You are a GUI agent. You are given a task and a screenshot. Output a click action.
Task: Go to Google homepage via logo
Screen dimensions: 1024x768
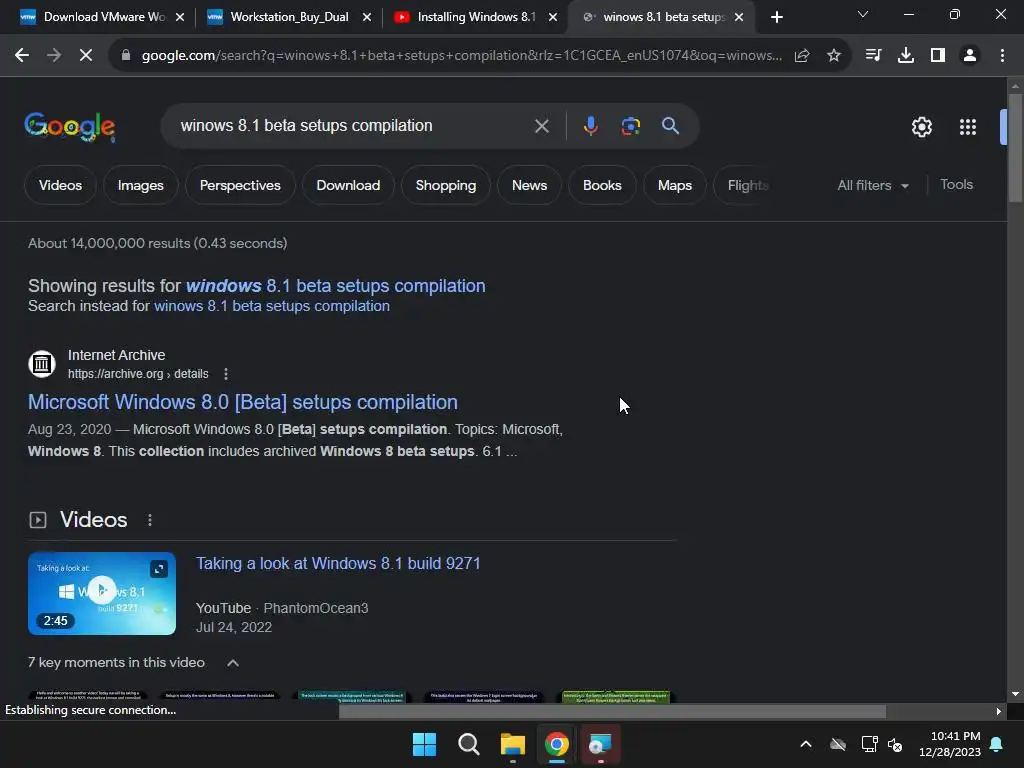[x=70, y=126]
